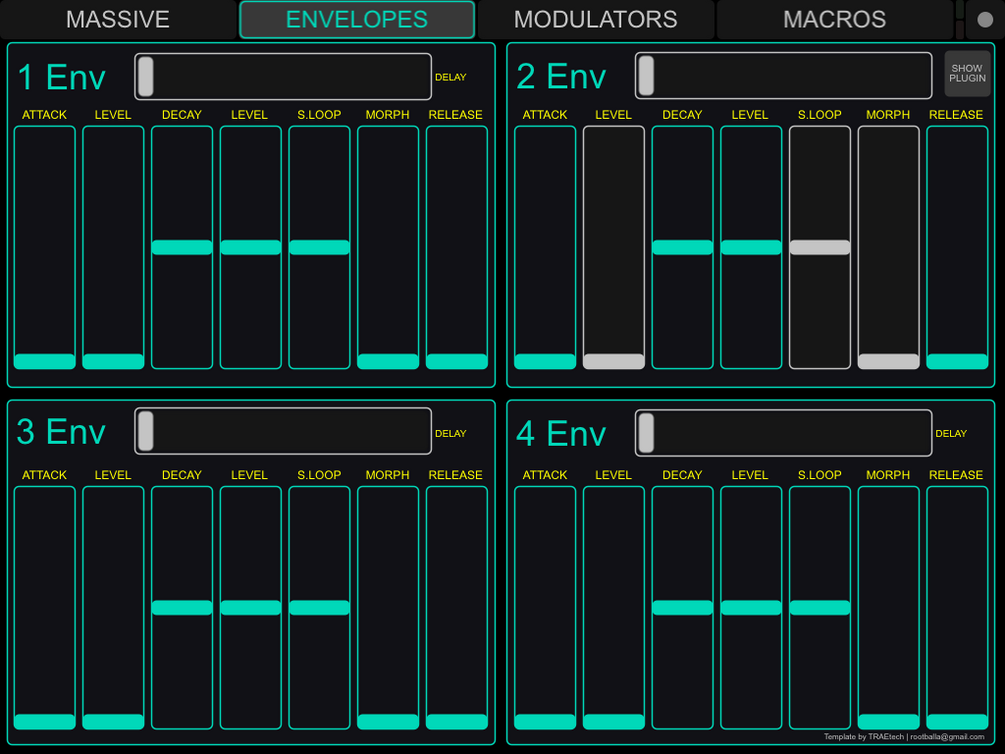Click the 2 Env DECAY fader

click(683, 247)
